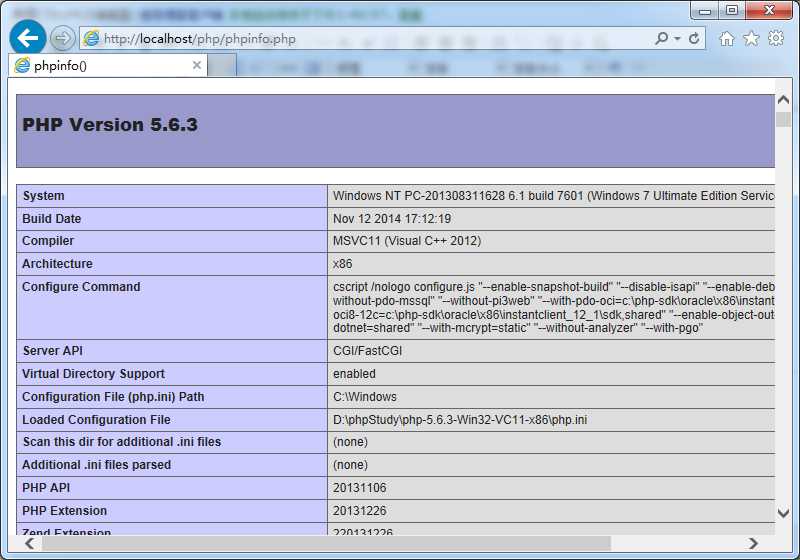Click the 'Virtual Directory Support' label
Screen dimensions: 800x560
pyautogui.click(x=93, y=374)
